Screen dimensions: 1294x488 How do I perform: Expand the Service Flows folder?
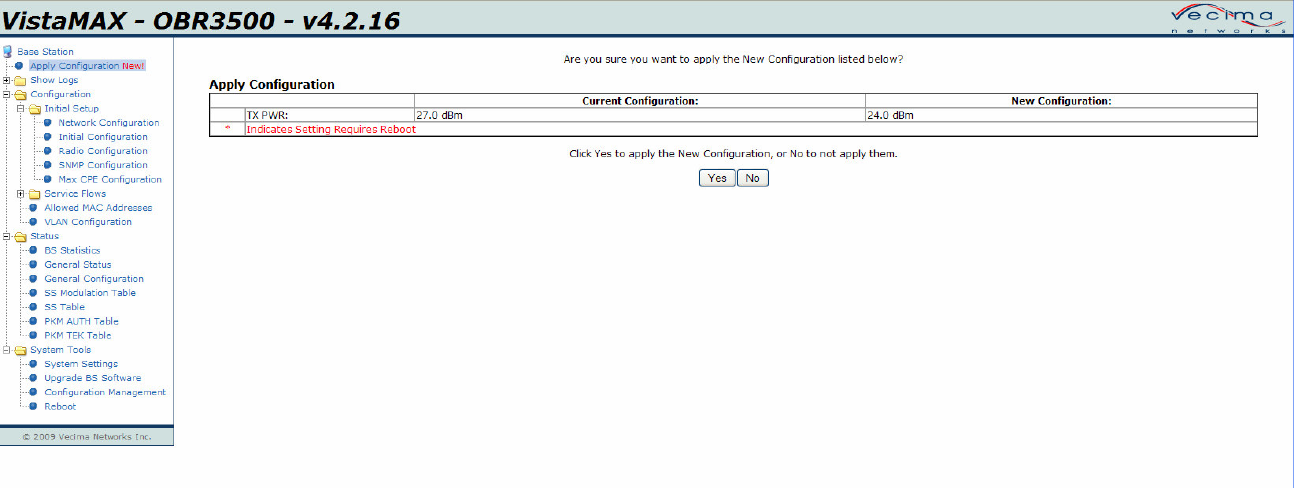click(x=21, y=194)
